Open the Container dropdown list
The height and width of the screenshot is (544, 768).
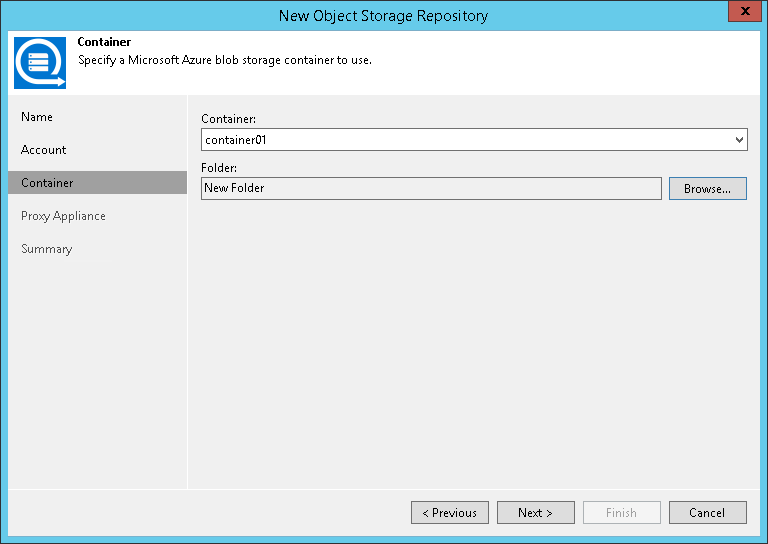coord(739,140)
